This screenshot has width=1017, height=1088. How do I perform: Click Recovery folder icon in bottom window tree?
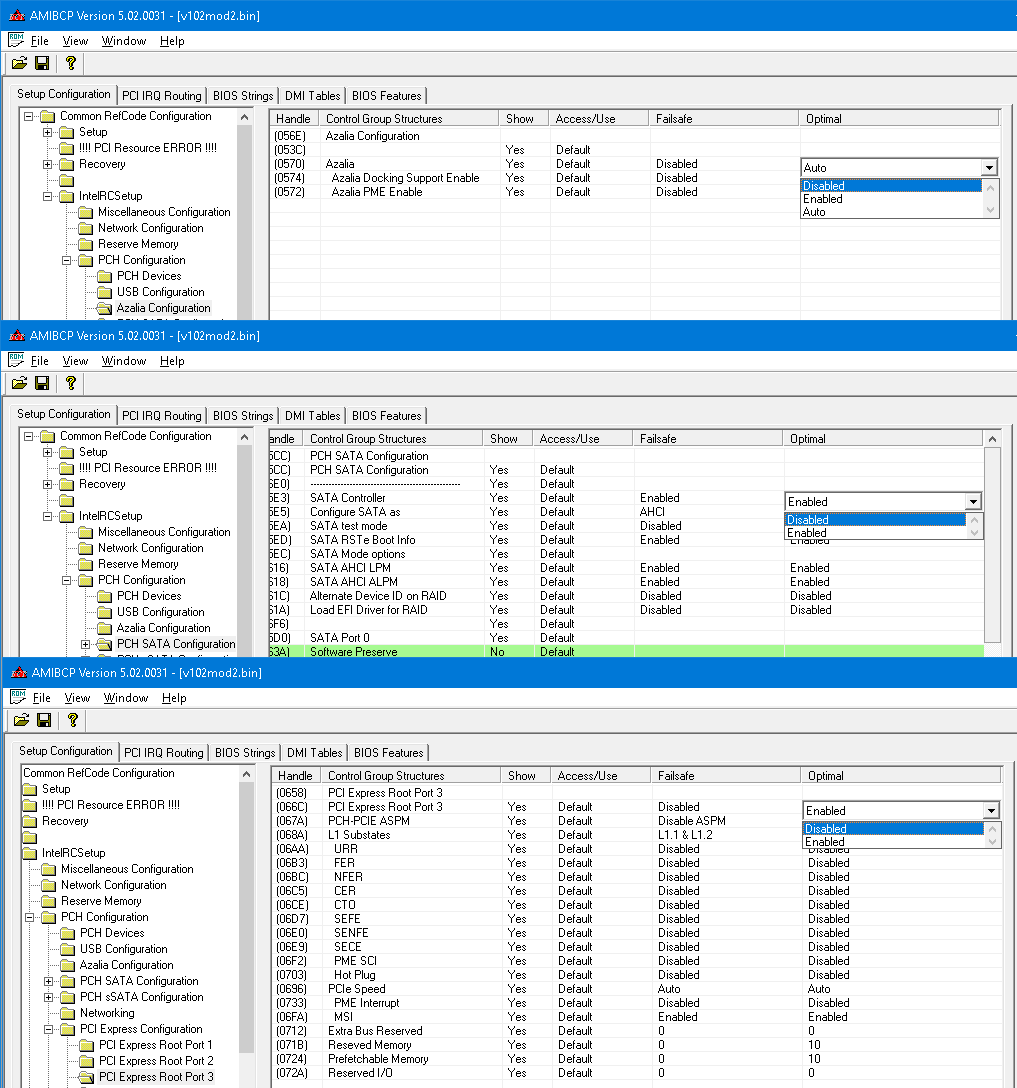[29, 822]
